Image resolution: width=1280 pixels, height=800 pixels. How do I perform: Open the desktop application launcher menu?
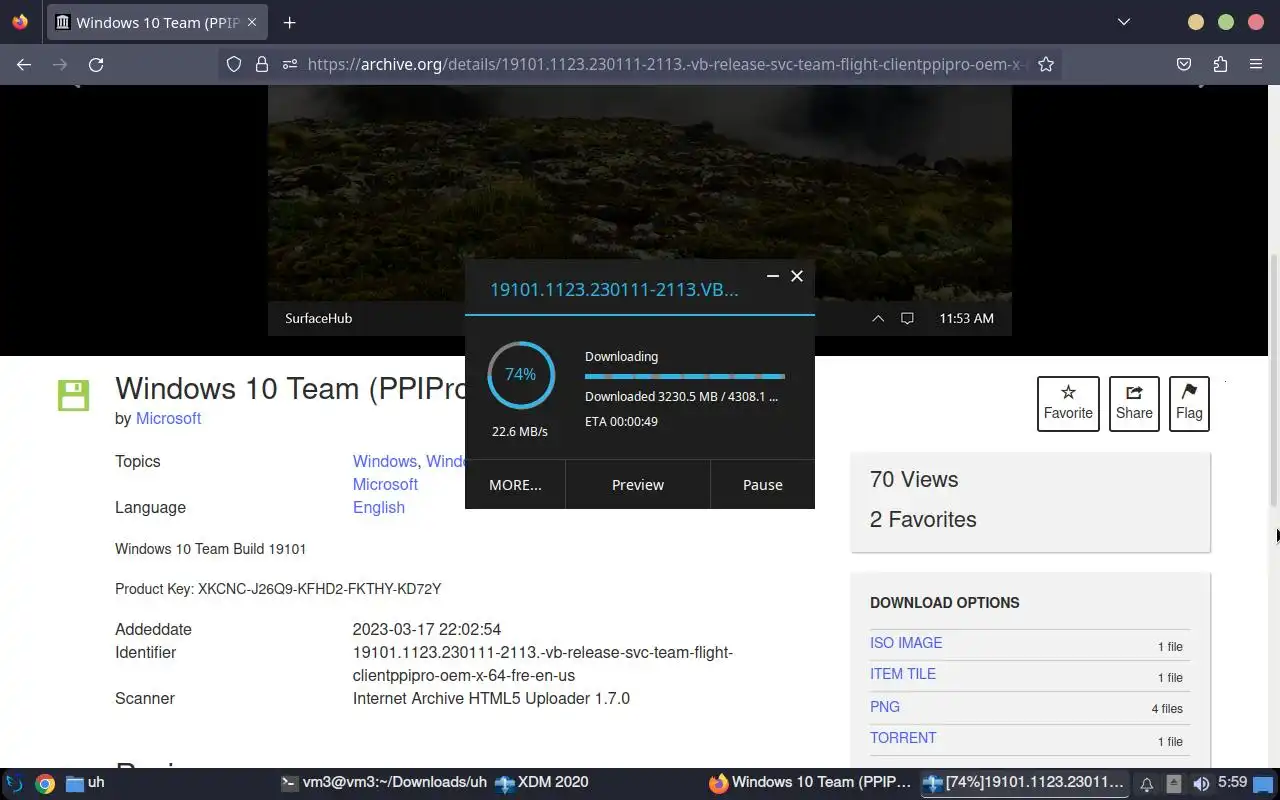tap(14, 783)
